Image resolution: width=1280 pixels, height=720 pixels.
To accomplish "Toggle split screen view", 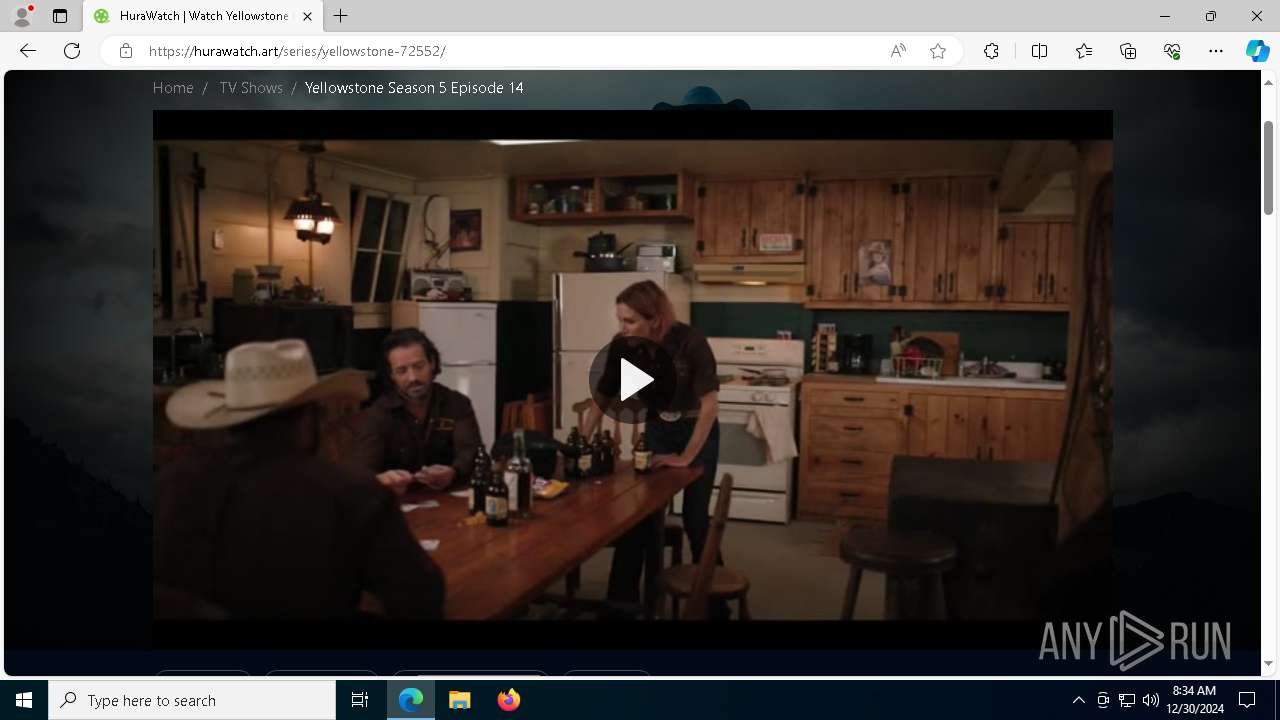I will [1039, 51].
